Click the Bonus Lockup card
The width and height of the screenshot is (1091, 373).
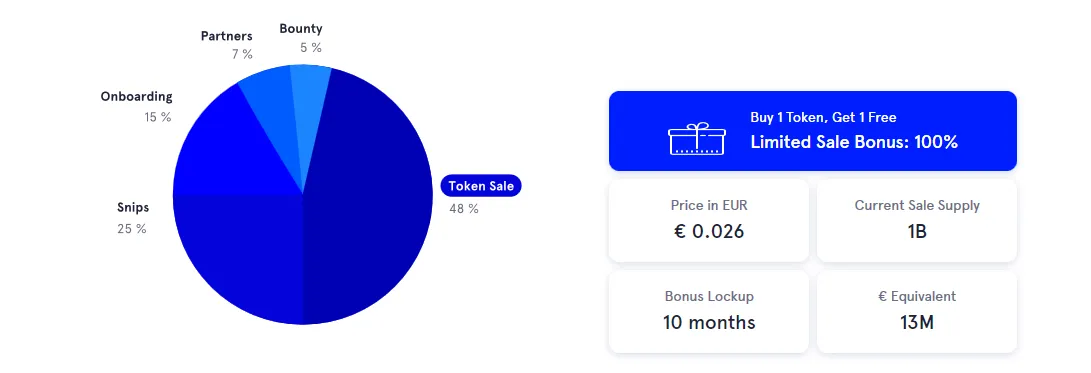point(709,311)
